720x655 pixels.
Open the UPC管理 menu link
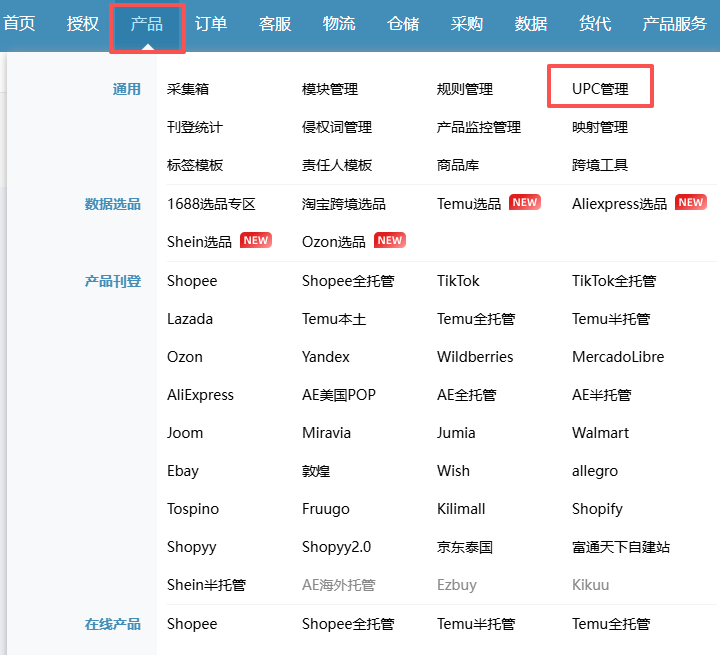click(x=600, y=89)
